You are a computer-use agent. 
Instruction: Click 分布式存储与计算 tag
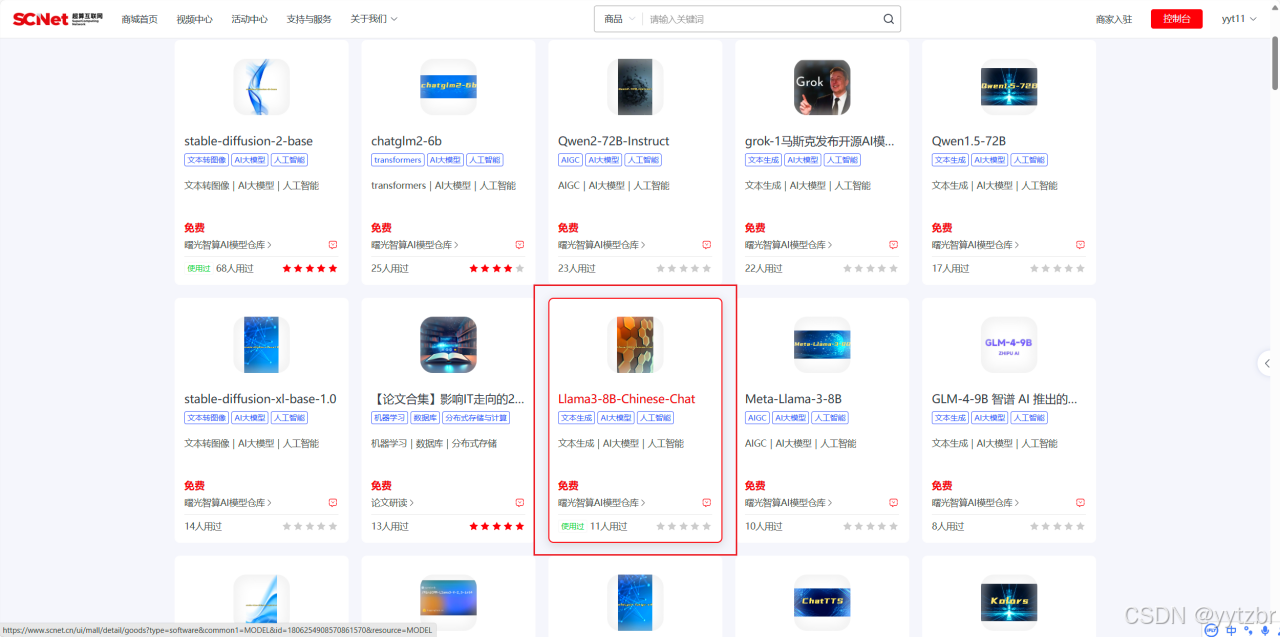click(x=476, y=418)
